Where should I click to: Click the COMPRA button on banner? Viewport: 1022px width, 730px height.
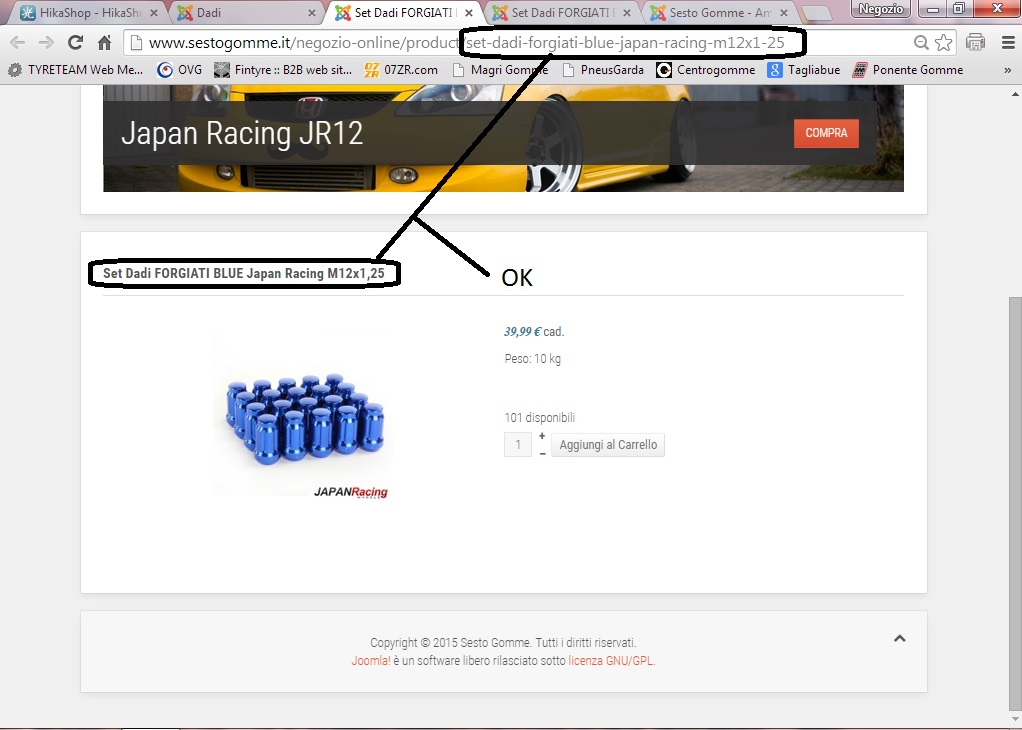pyautogui.click(x=826, y=133)
